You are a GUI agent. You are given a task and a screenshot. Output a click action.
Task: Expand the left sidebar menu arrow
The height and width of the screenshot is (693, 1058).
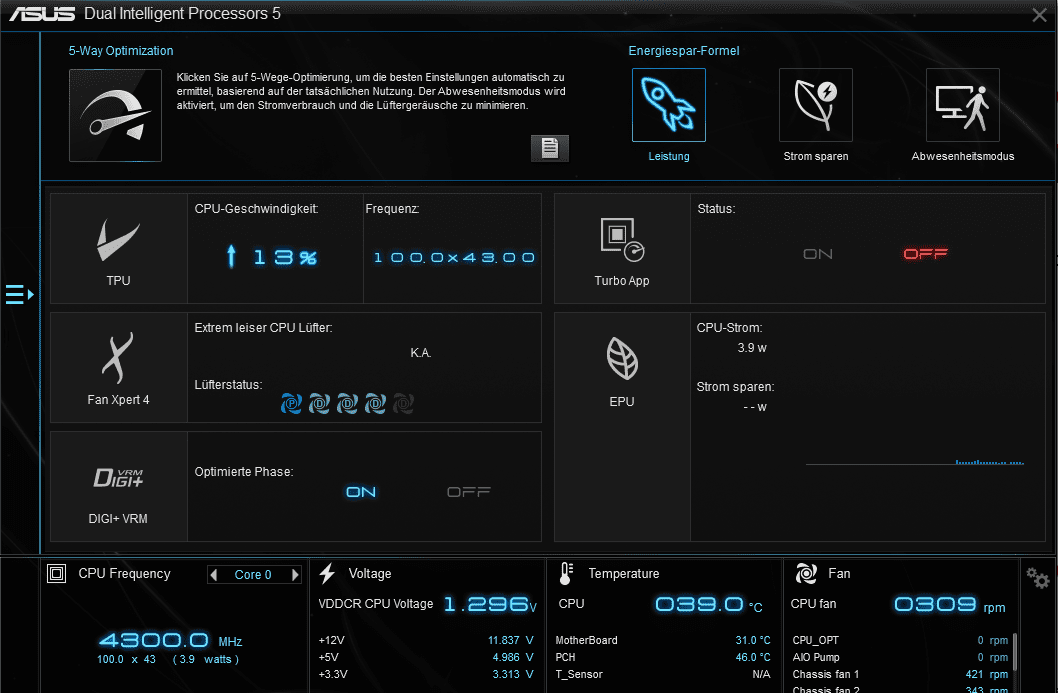tap(20, 295)
